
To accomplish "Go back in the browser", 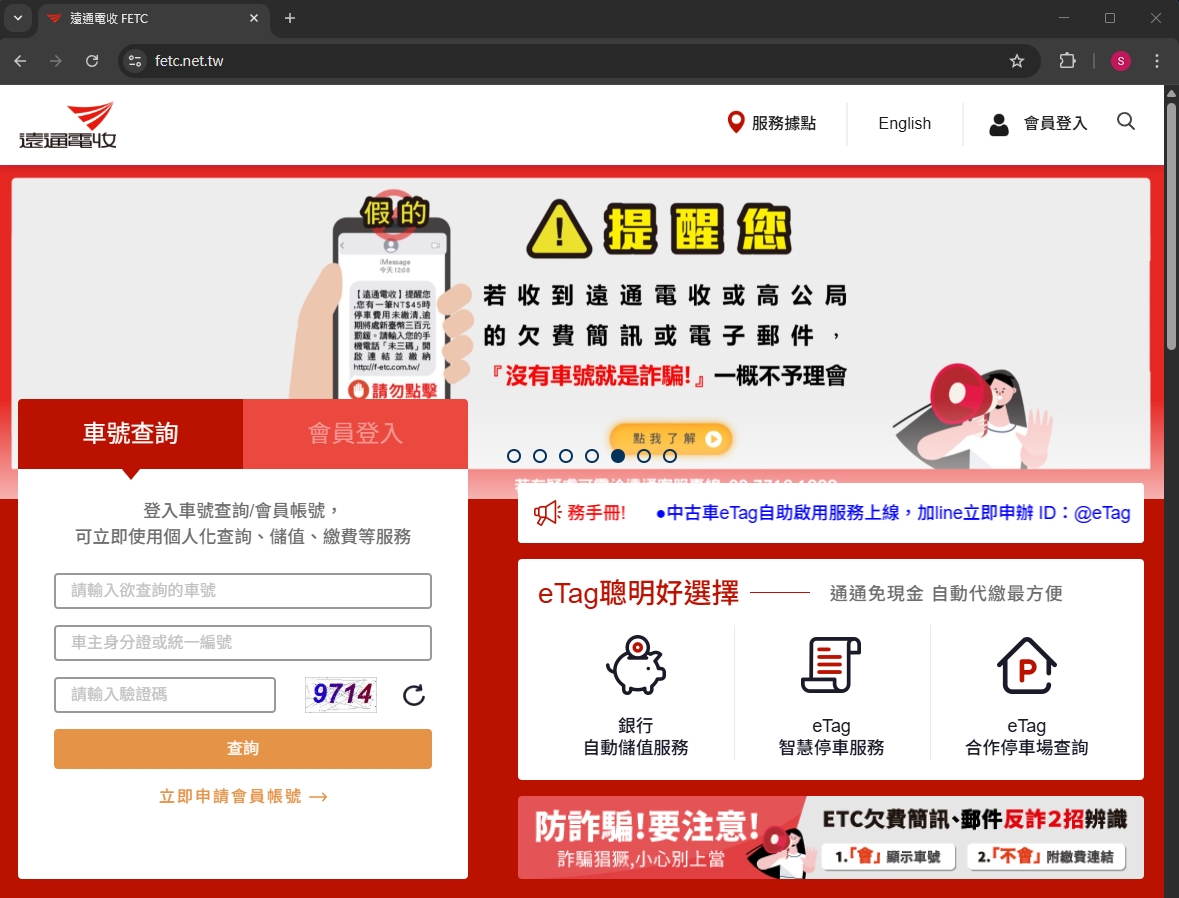I will click(x=20, y=61).
